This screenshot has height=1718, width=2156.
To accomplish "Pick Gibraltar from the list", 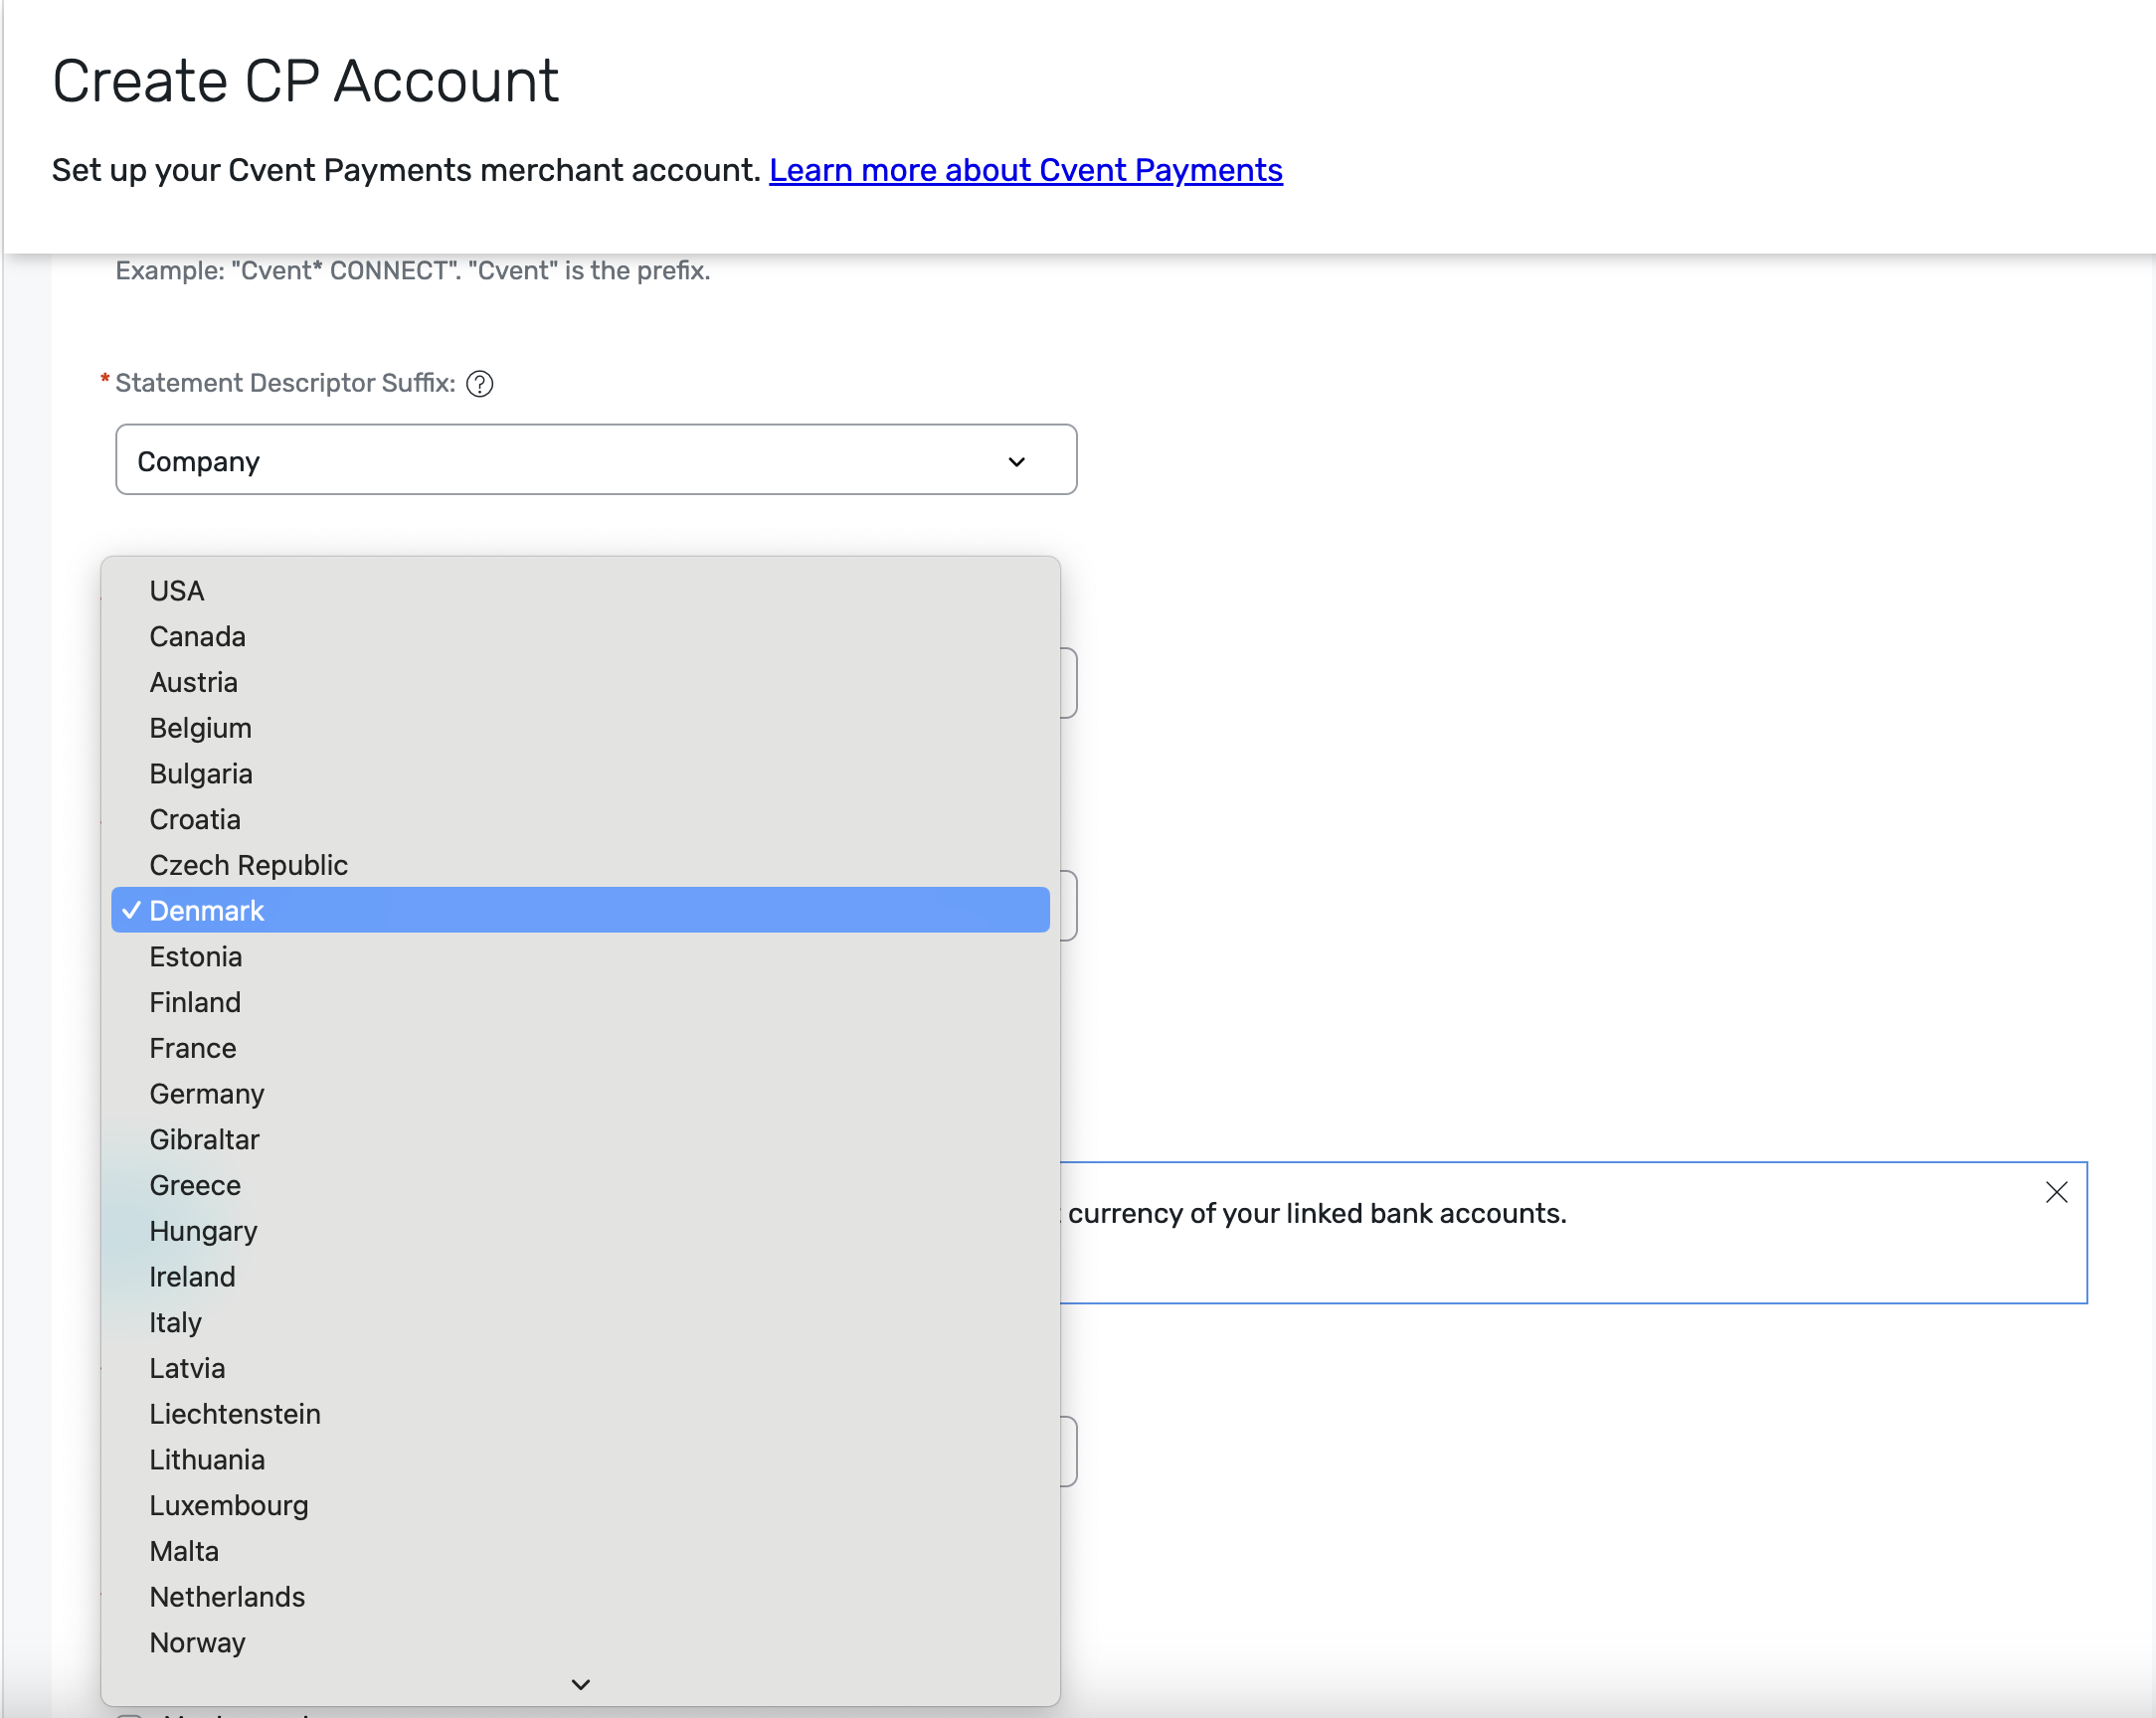I will (580, 1140).
